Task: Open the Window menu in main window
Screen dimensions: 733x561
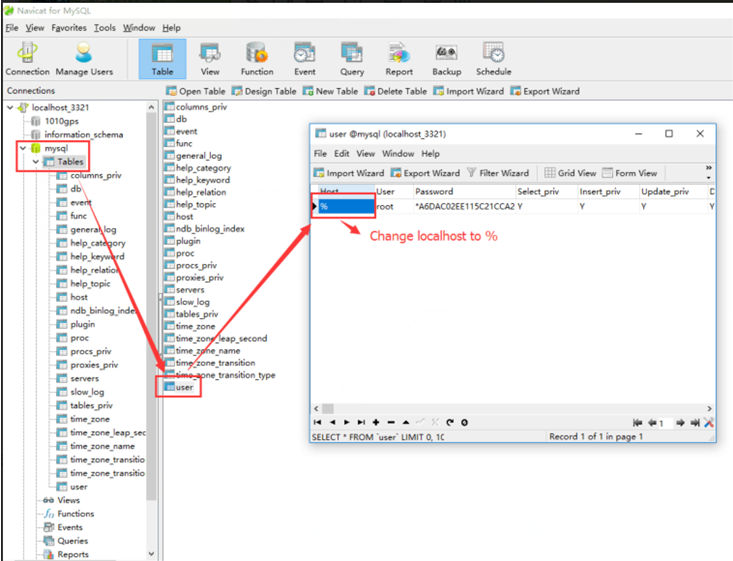Action: [139, 28]
